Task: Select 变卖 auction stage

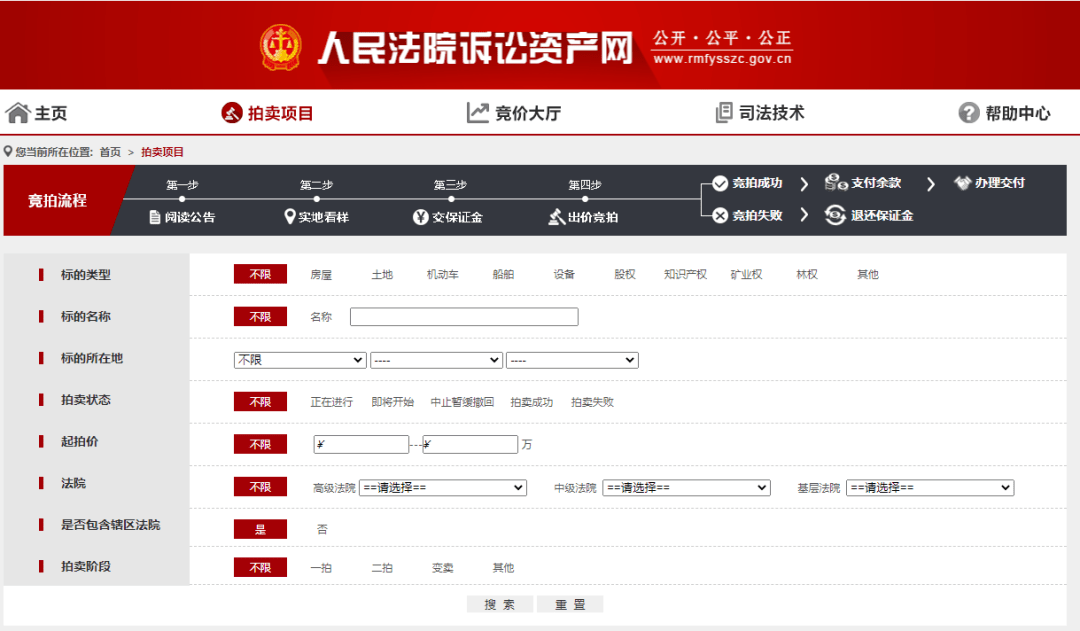Action: [x=443, y=568]
